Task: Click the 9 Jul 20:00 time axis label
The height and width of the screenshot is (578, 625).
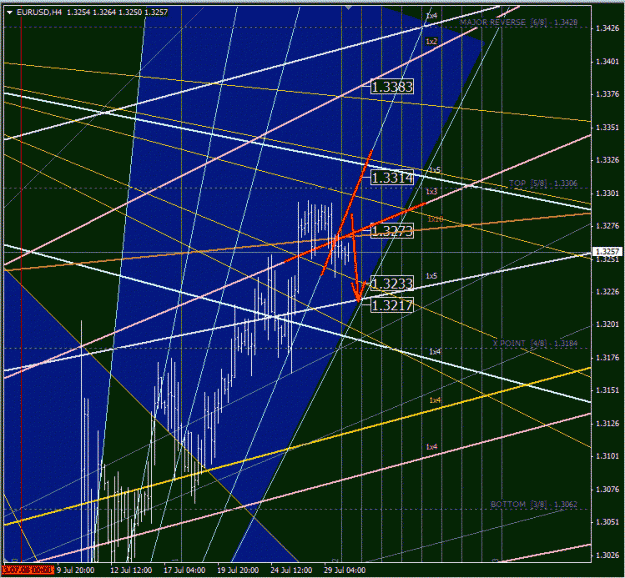Action: click(76, 570)
